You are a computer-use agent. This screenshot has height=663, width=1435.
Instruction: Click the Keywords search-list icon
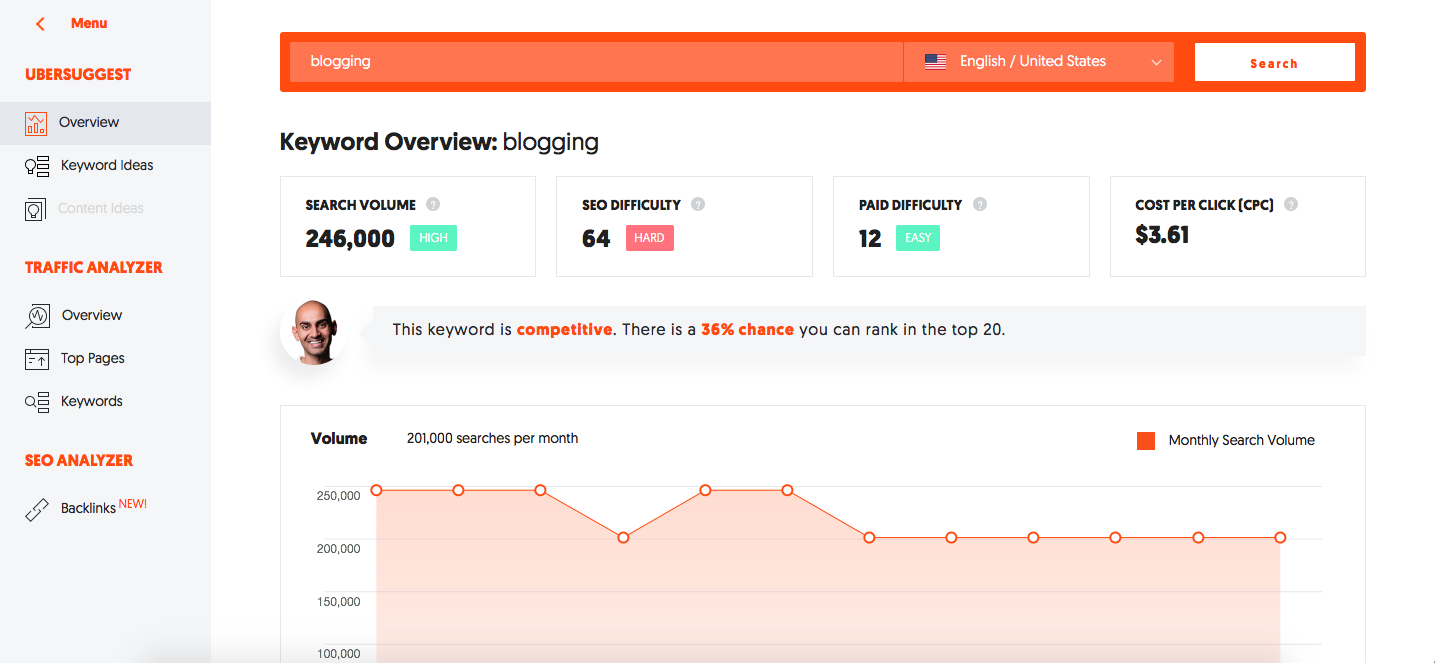(x=36, y=402)
